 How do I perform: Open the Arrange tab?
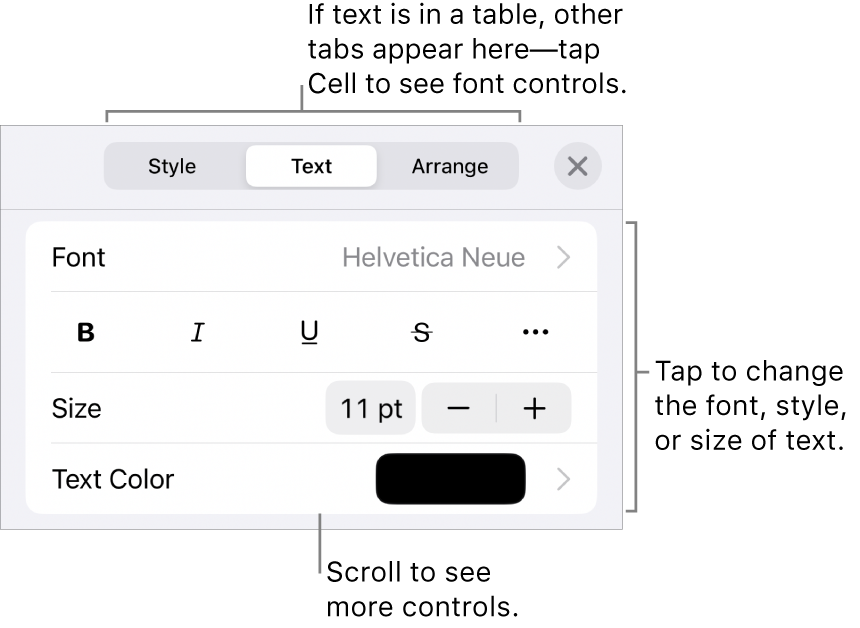coord(450,166)
